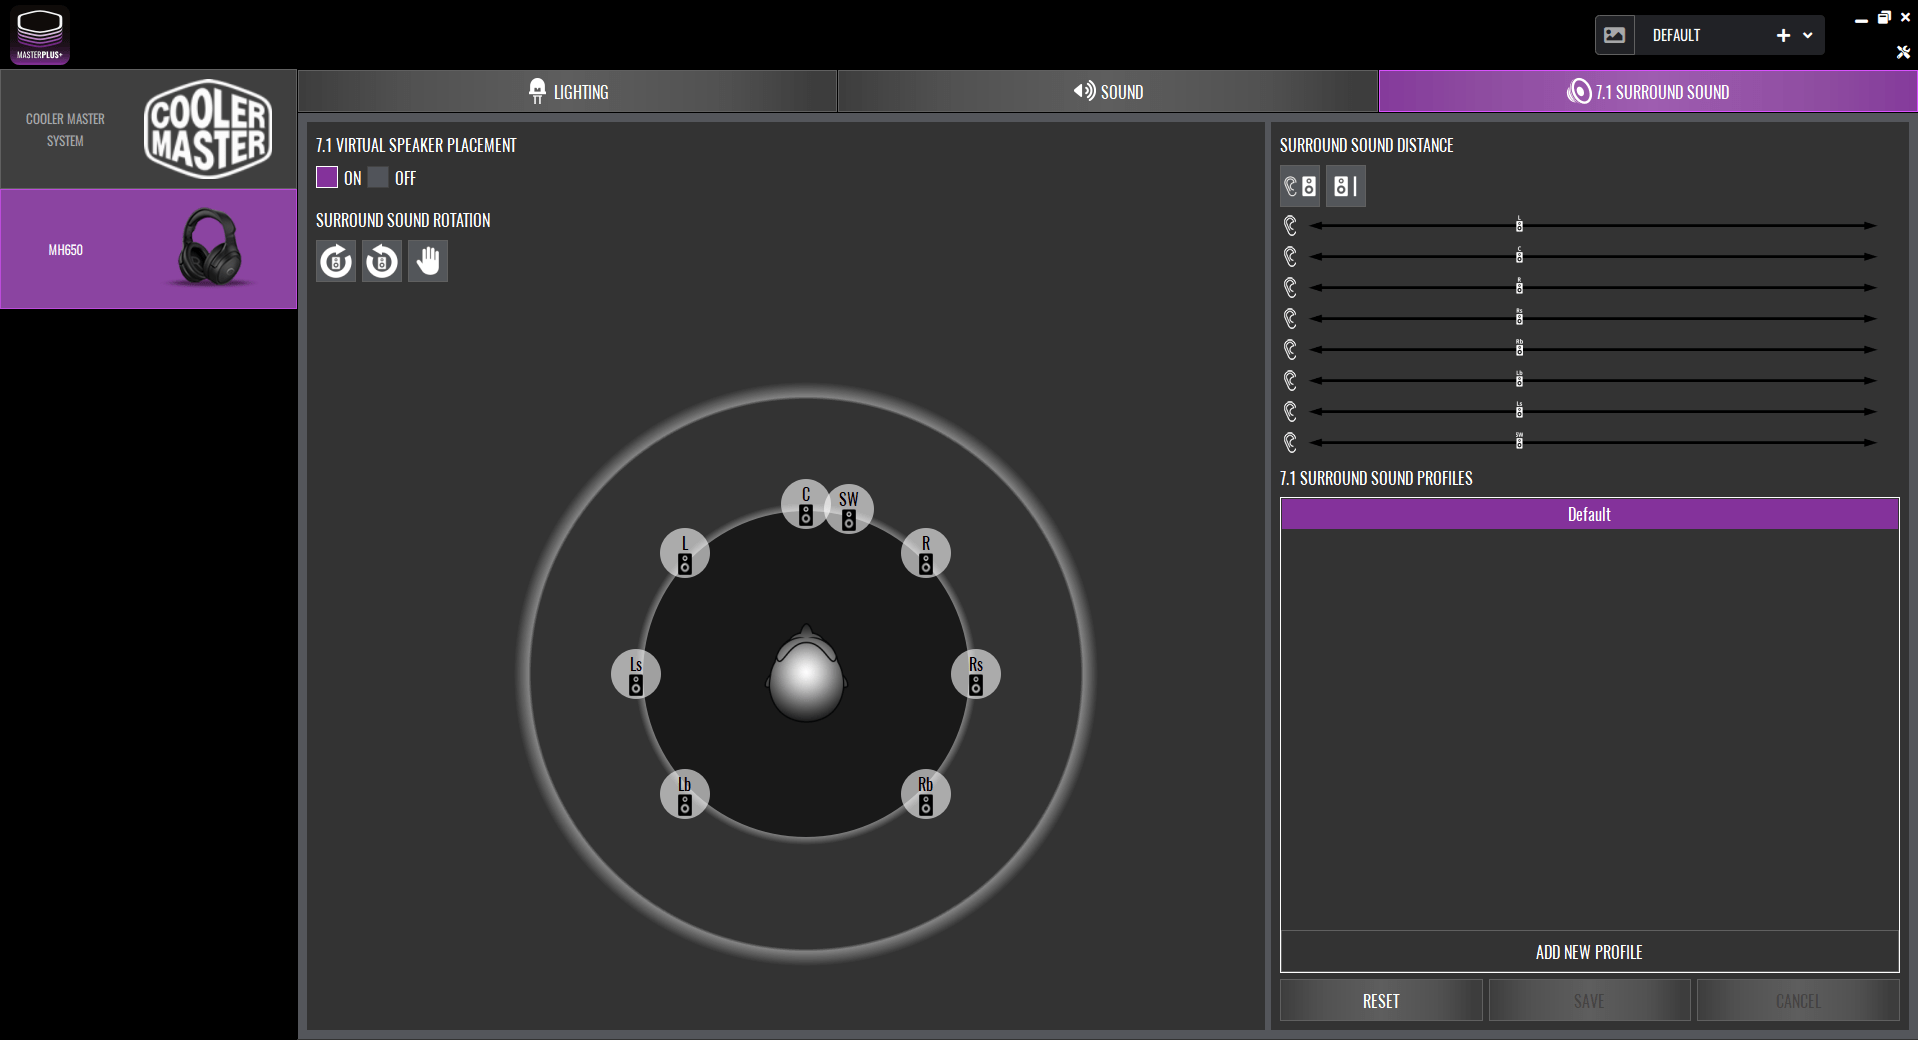Click the L speaker distance slider handle
1918x1040 pixels.
coord(1519,225)
